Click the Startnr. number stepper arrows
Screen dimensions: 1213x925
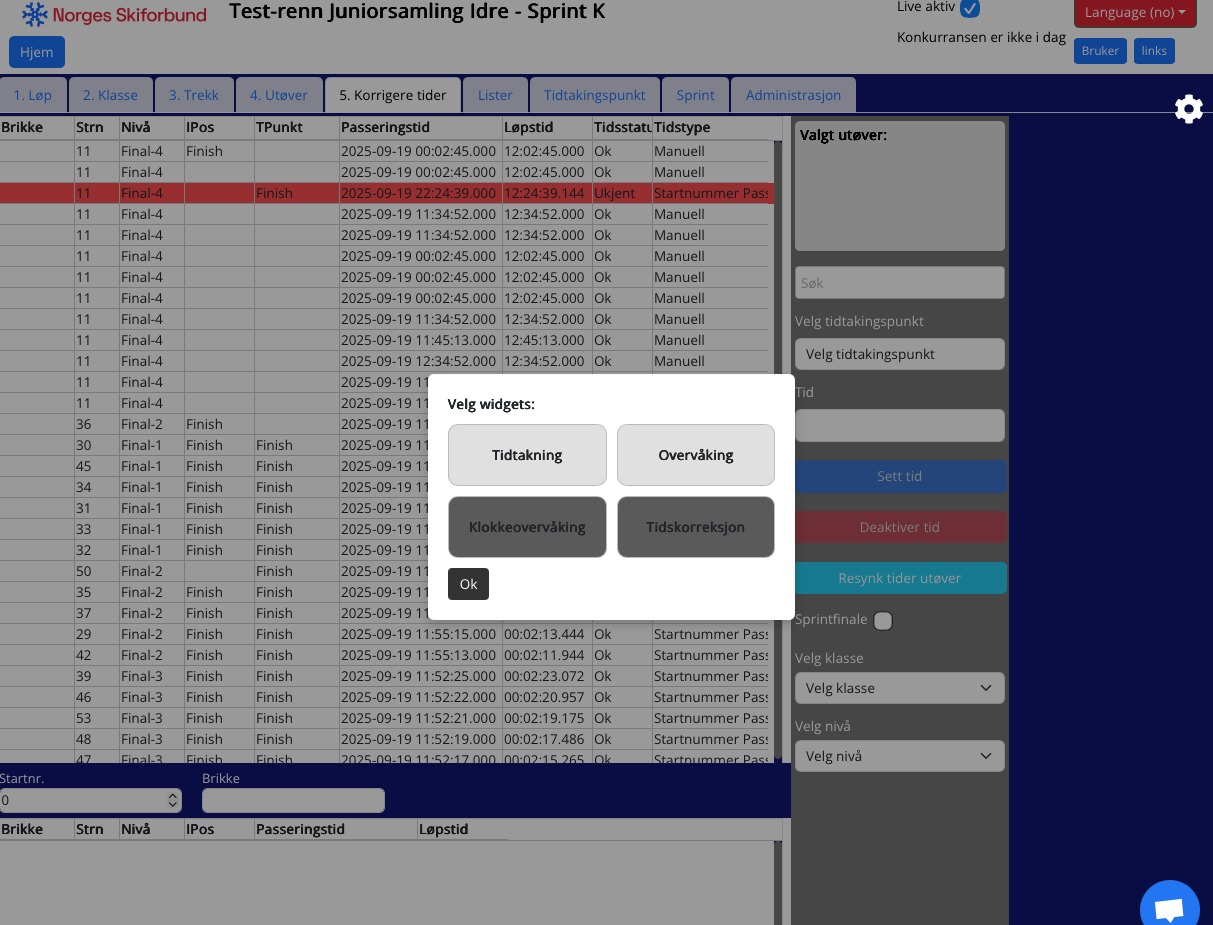[173, 800]
